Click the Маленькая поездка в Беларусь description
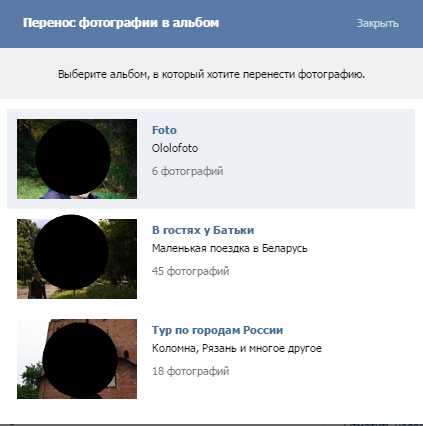This screenshot has width=423, height=426. click(229, 248)
